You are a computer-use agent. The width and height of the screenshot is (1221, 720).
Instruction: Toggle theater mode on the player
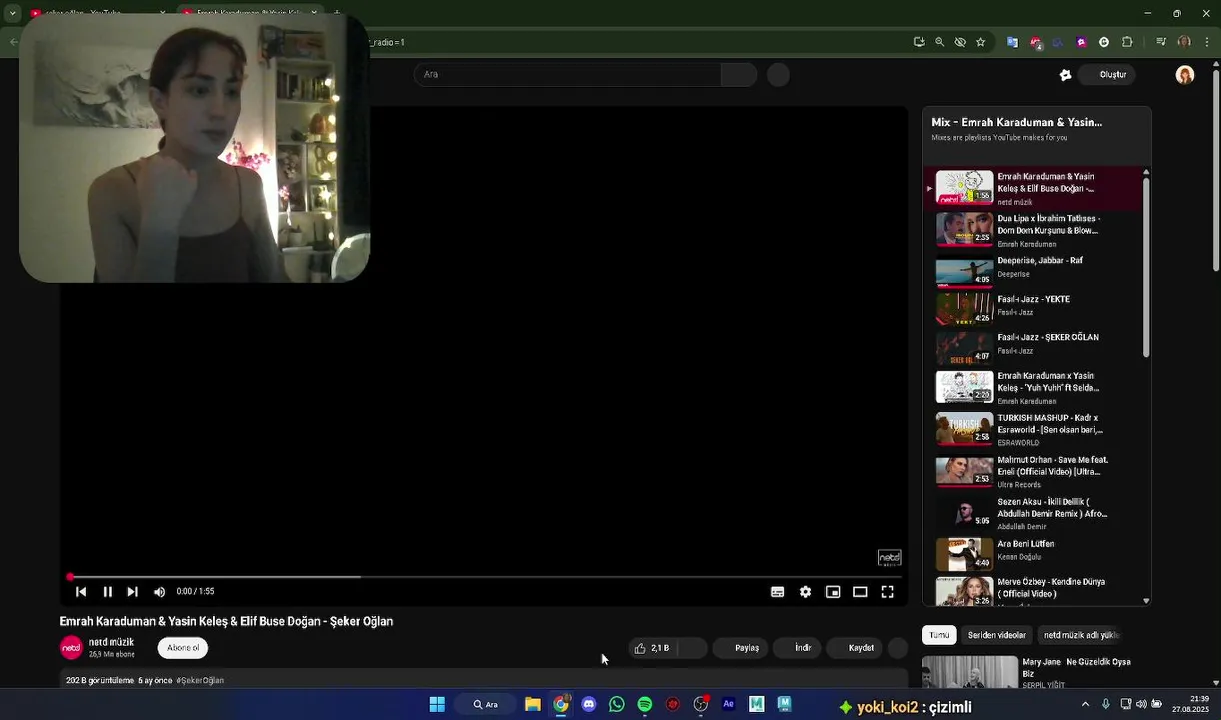coord(859,592)
